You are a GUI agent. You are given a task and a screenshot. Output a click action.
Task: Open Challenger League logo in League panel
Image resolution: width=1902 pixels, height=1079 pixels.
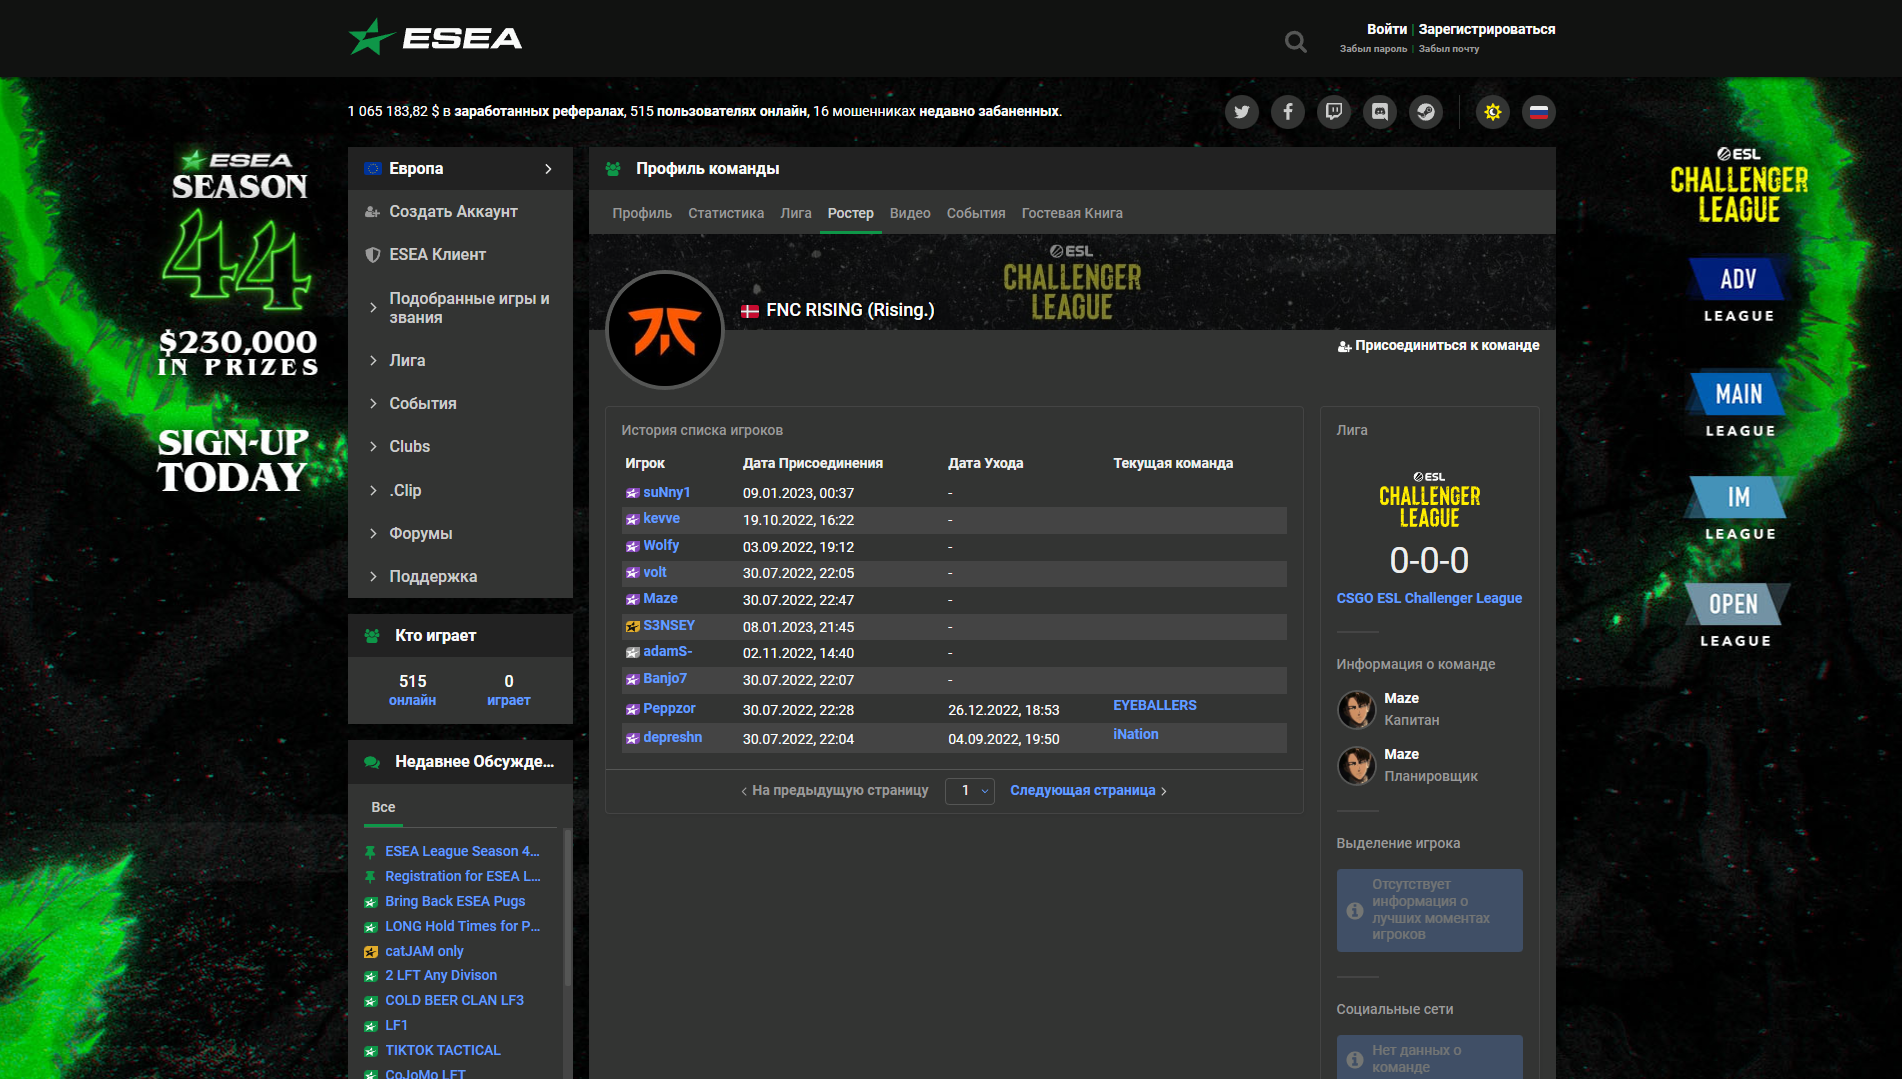click(x=1429, y=500)
